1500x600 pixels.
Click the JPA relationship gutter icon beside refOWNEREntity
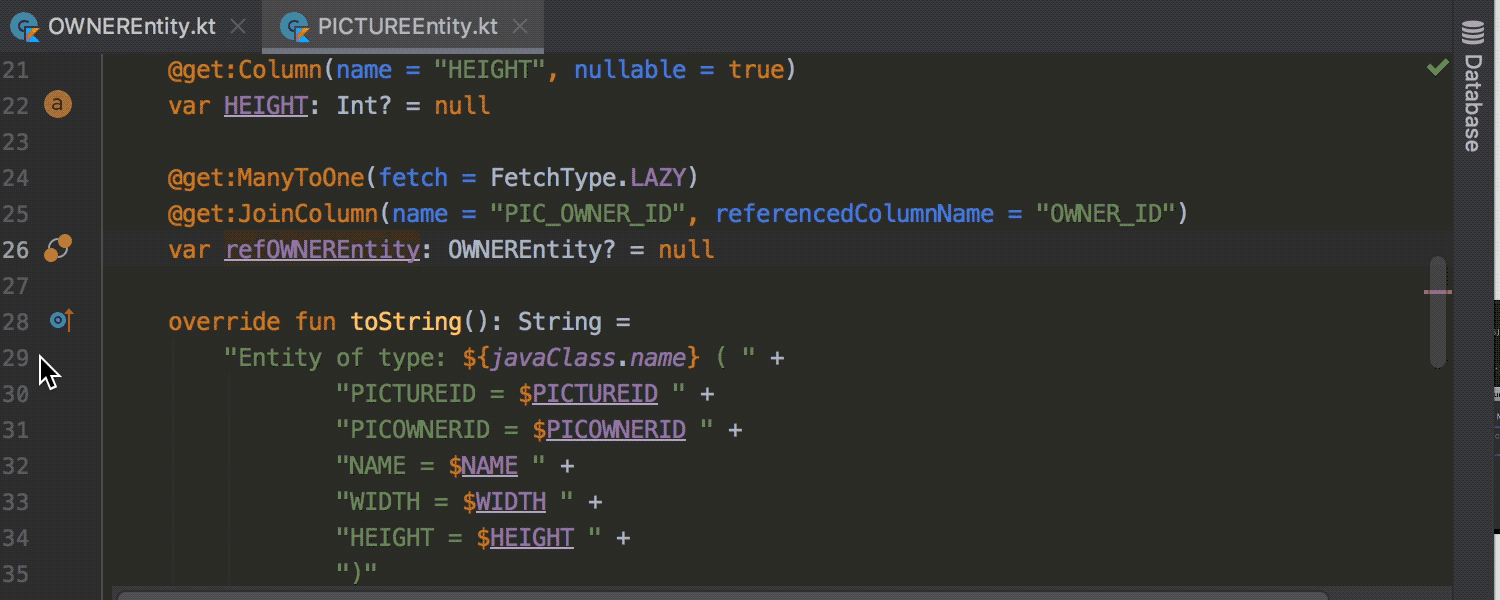[58, 249]
